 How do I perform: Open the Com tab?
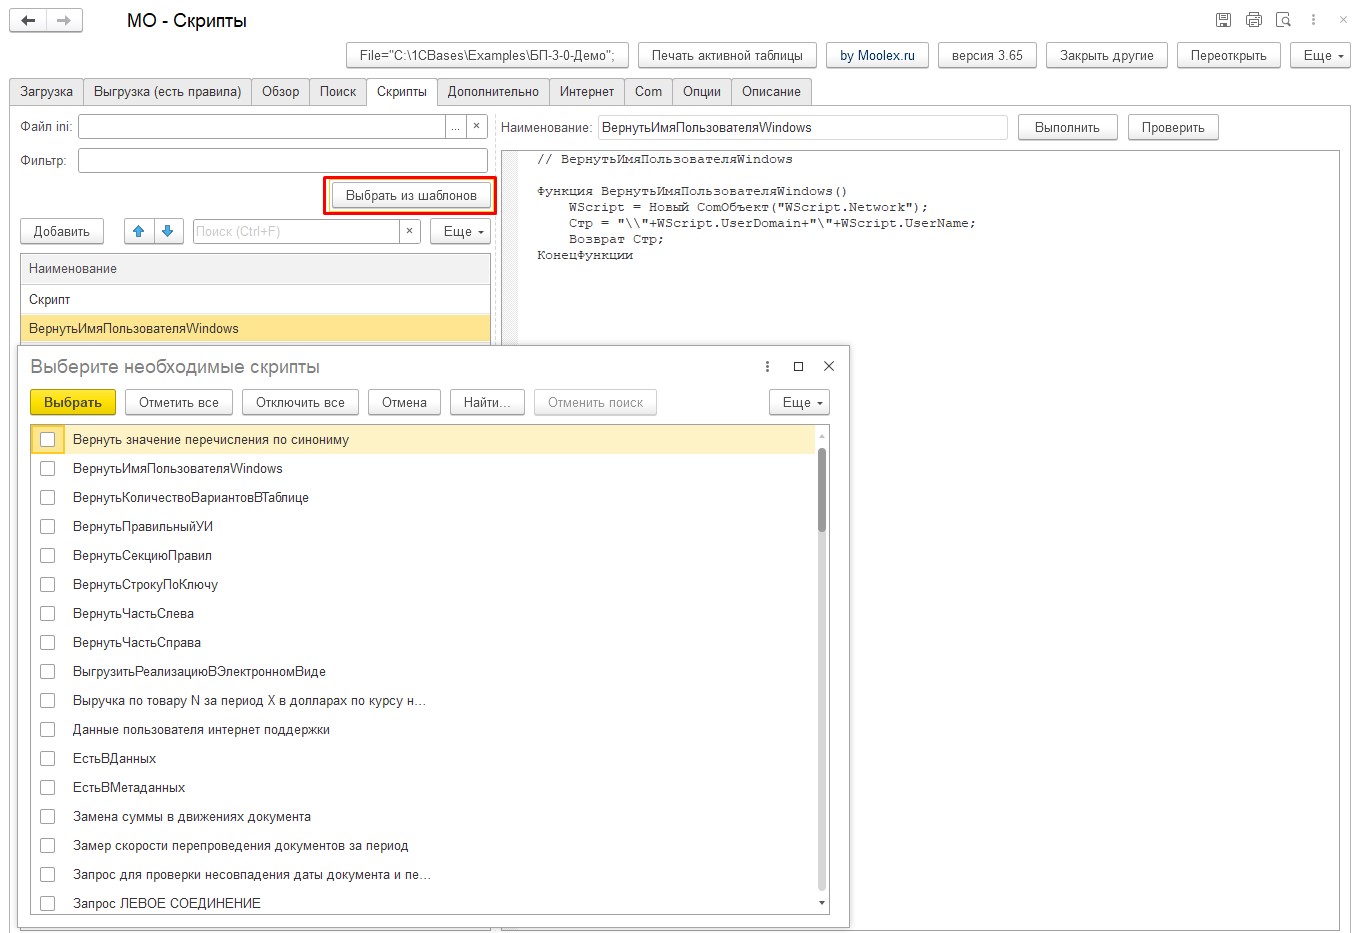[648, 91]
